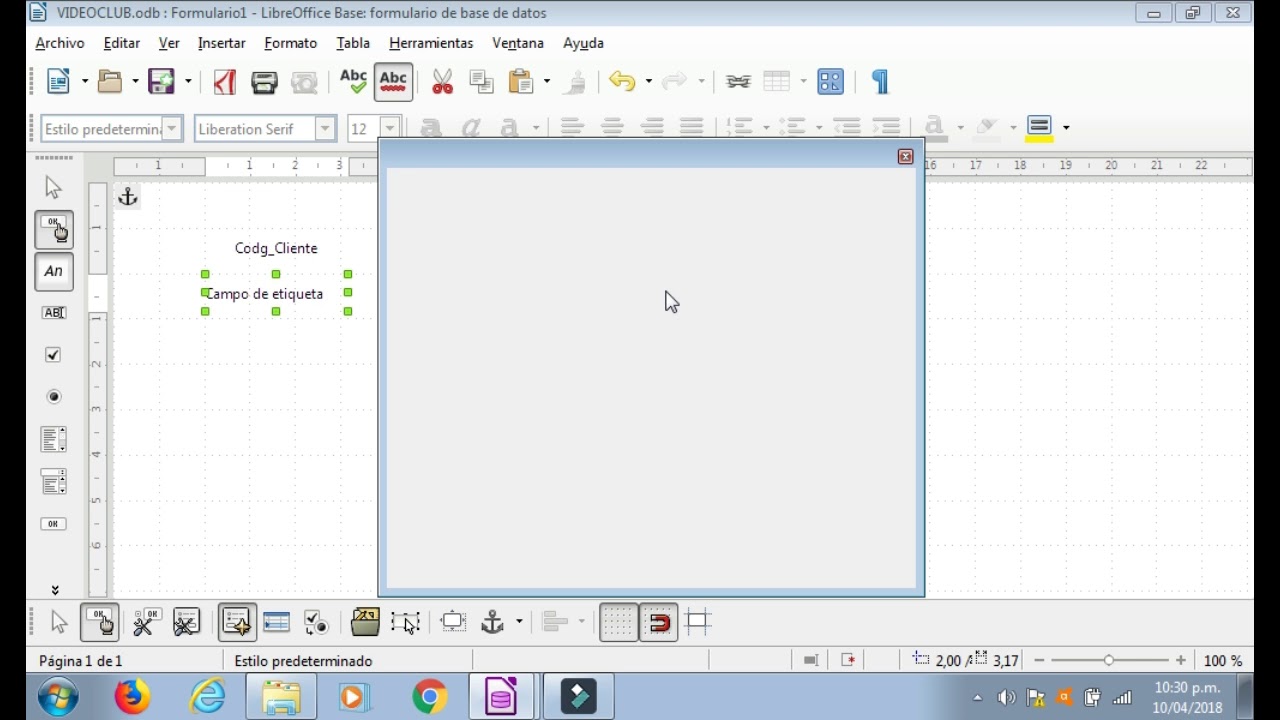The width and height of the screenshot is (1280, 720).
Task: Open the Ayuda menu
Action: pos(583,43)
